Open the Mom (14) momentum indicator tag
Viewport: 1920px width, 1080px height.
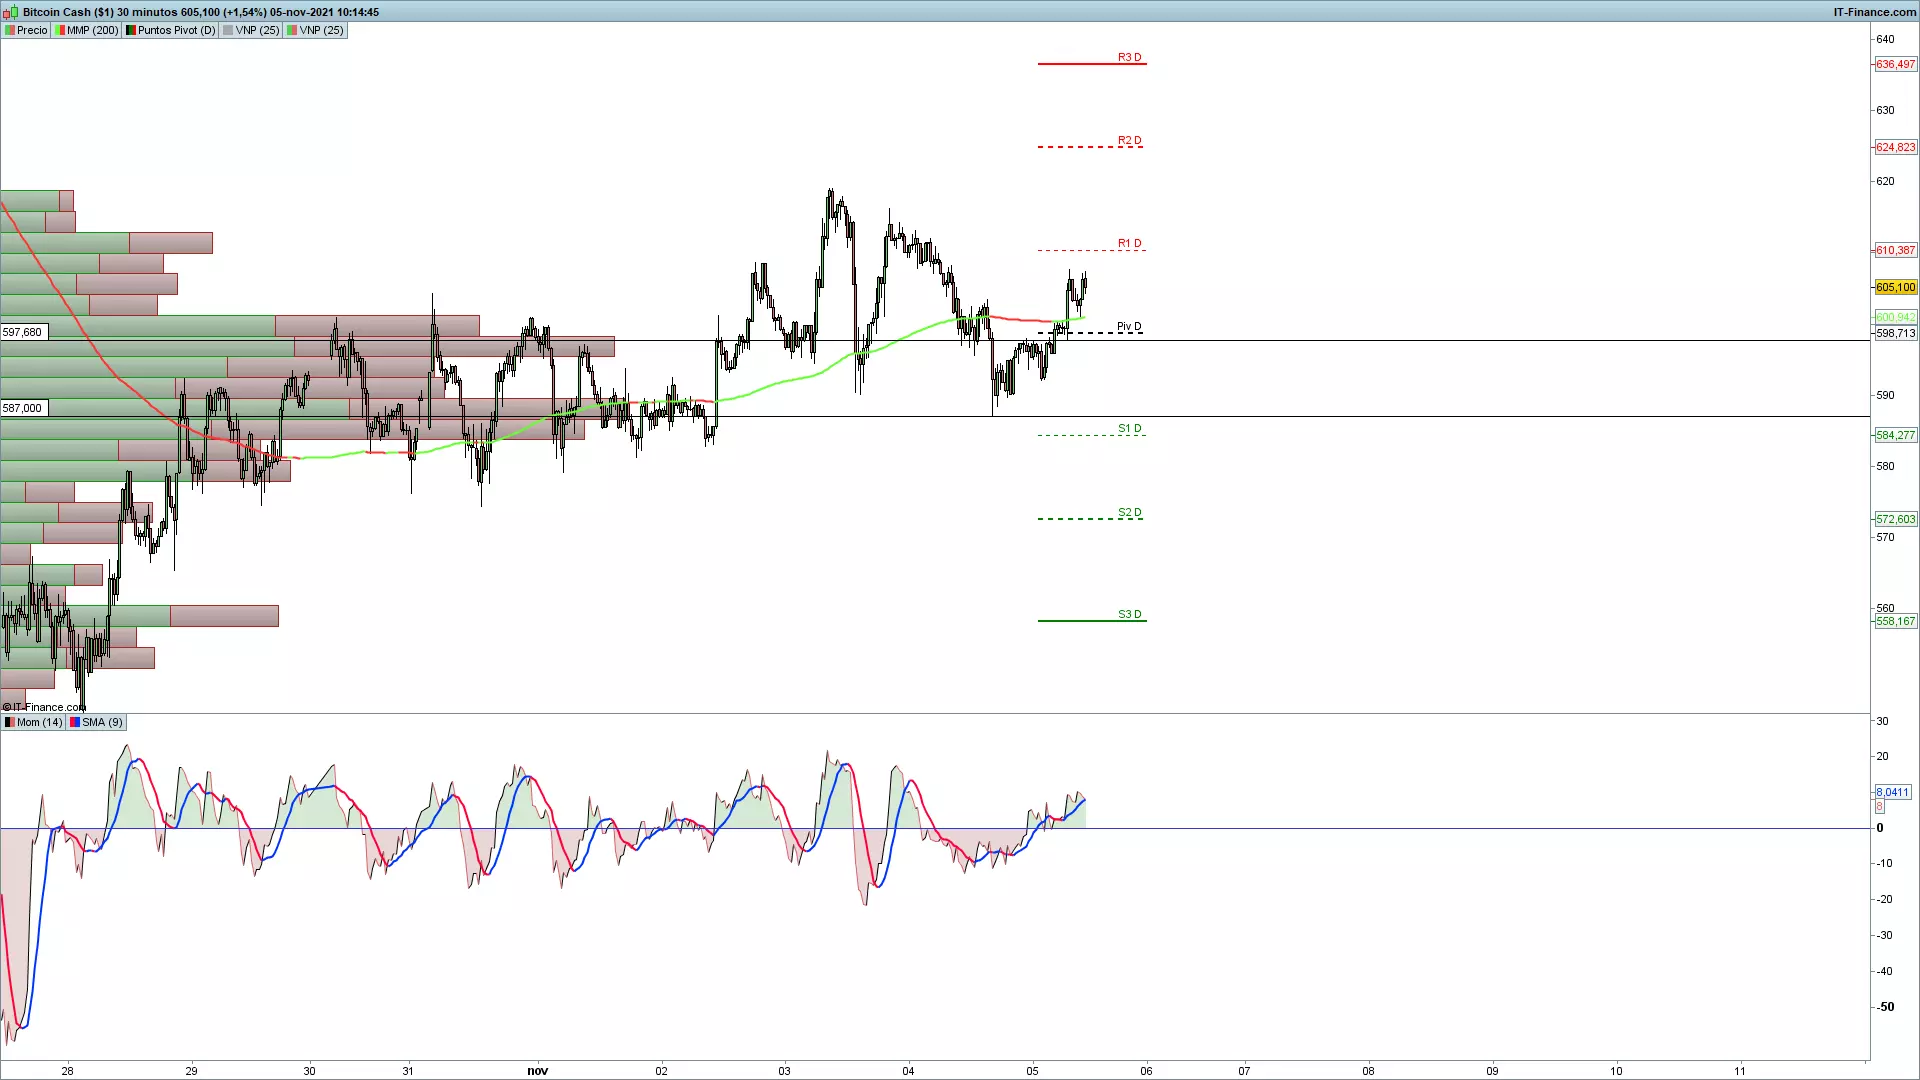[x=33, y=722]
